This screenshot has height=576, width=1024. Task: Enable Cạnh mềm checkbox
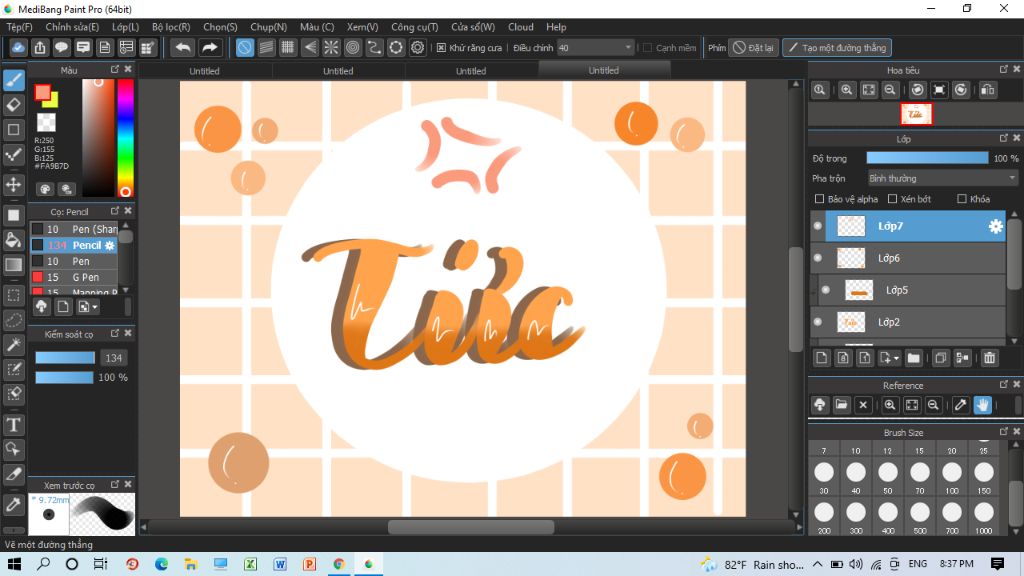[647, 48]
